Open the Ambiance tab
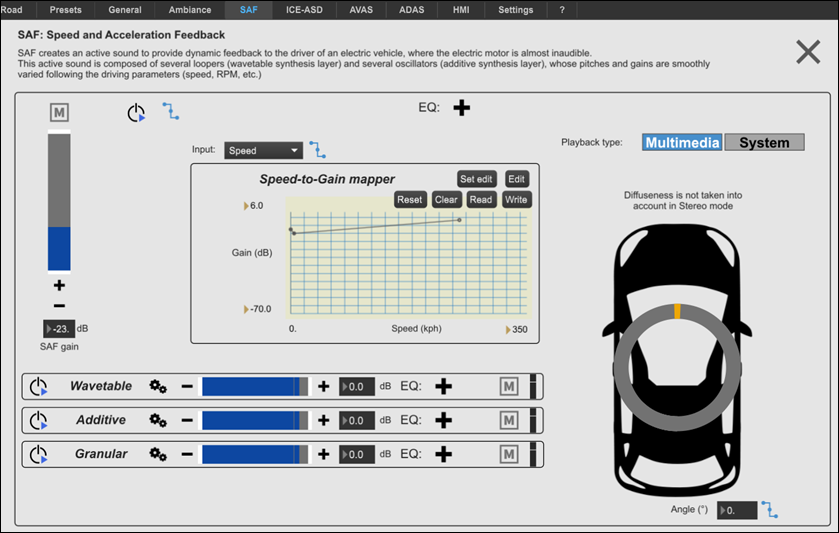 point(189,10)
